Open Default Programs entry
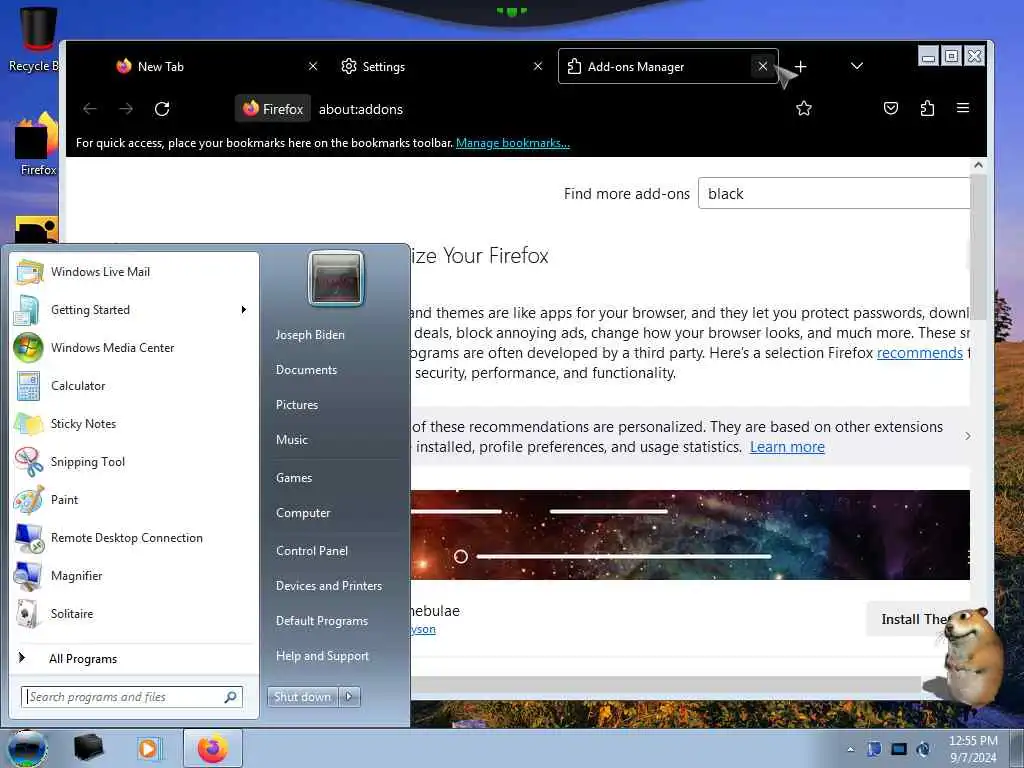 click(322, 621)
